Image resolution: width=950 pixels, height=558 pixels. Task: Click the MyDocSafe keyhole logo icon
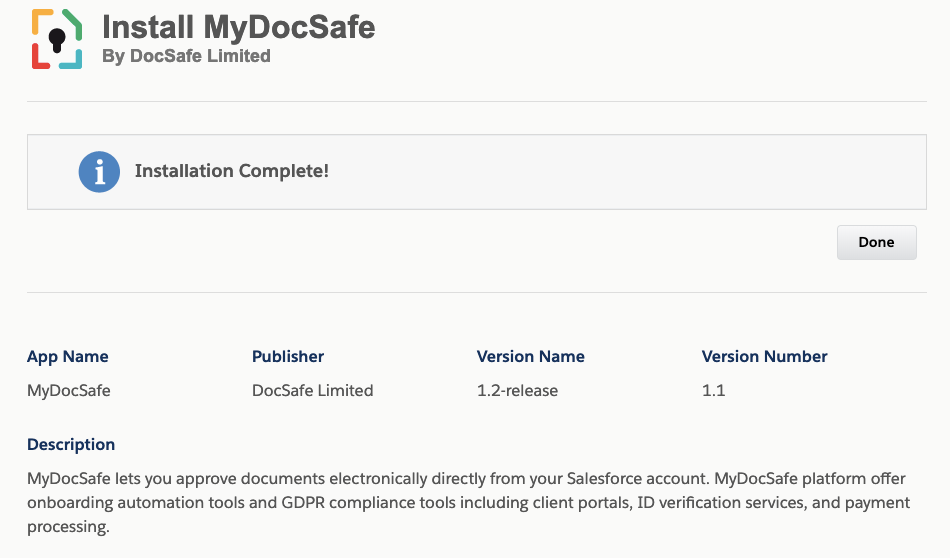coord(57,39)
